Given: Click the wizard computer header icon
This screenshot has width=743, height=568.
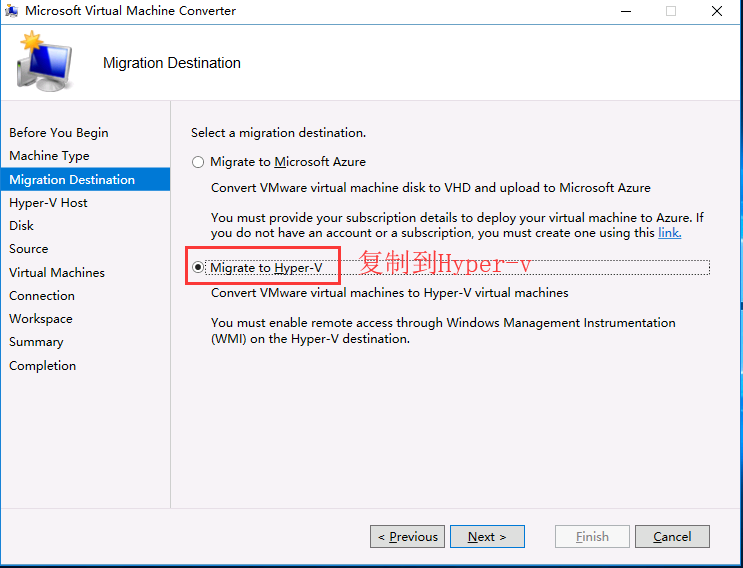Looking at the screenshot, I should [x=44, y=62].
